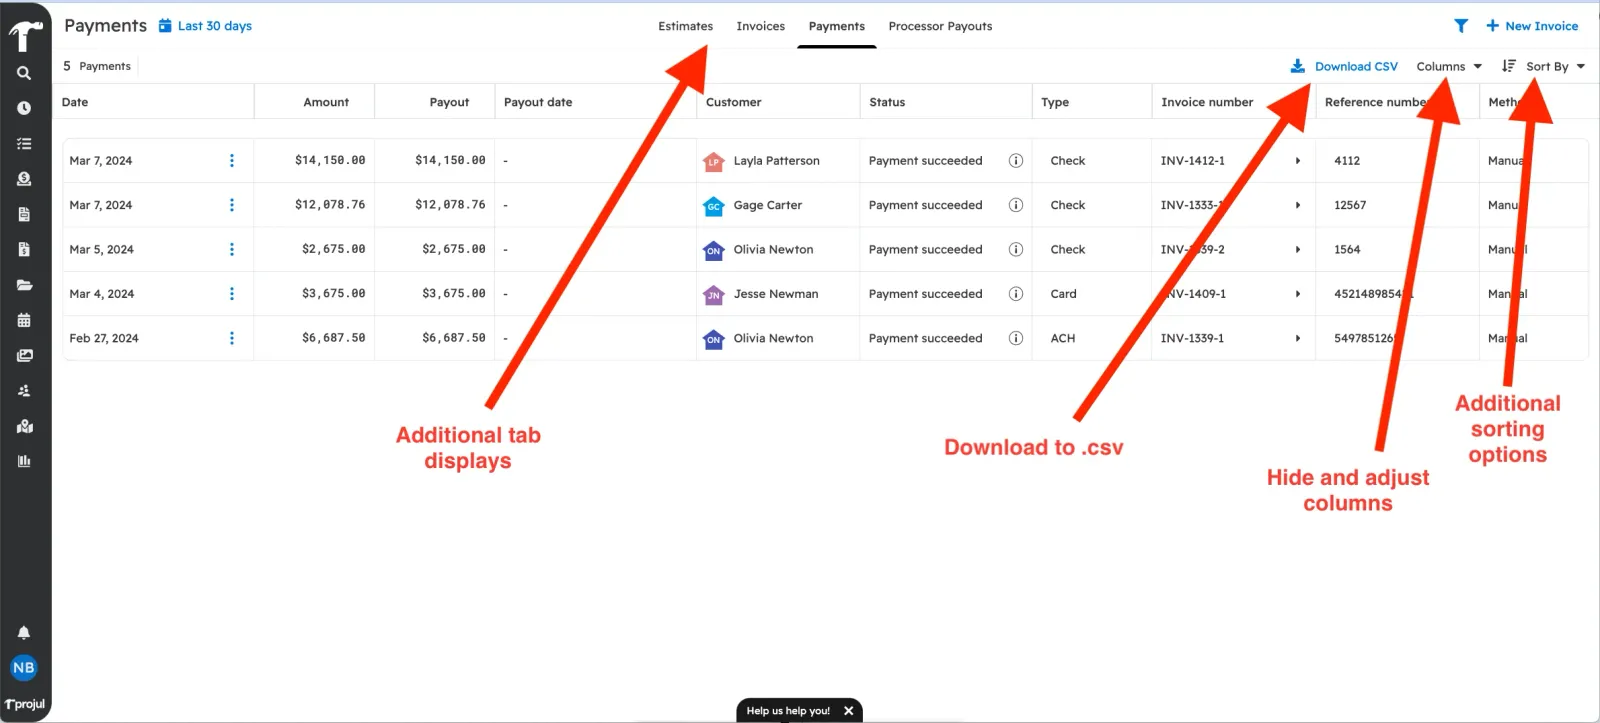Open the clock time-tracking sidebar icon

coord(24,108)
